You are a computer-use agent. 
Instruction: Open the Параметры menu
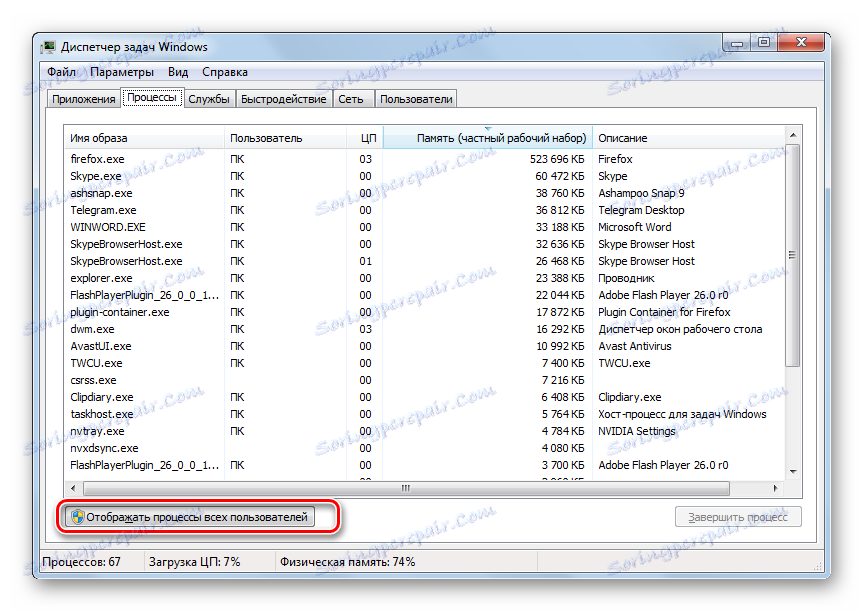coord(122,72)
